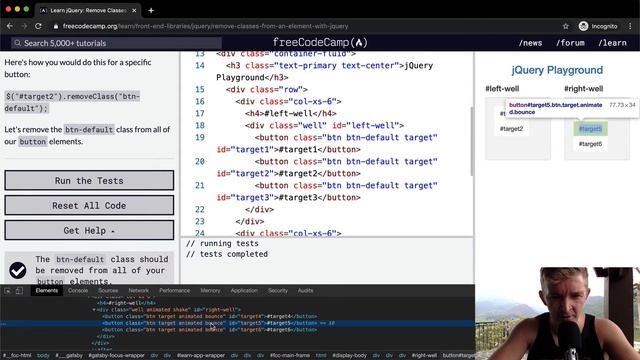Switch to the Application DevTools tab
640x360 pixels.
click(244, 291)
